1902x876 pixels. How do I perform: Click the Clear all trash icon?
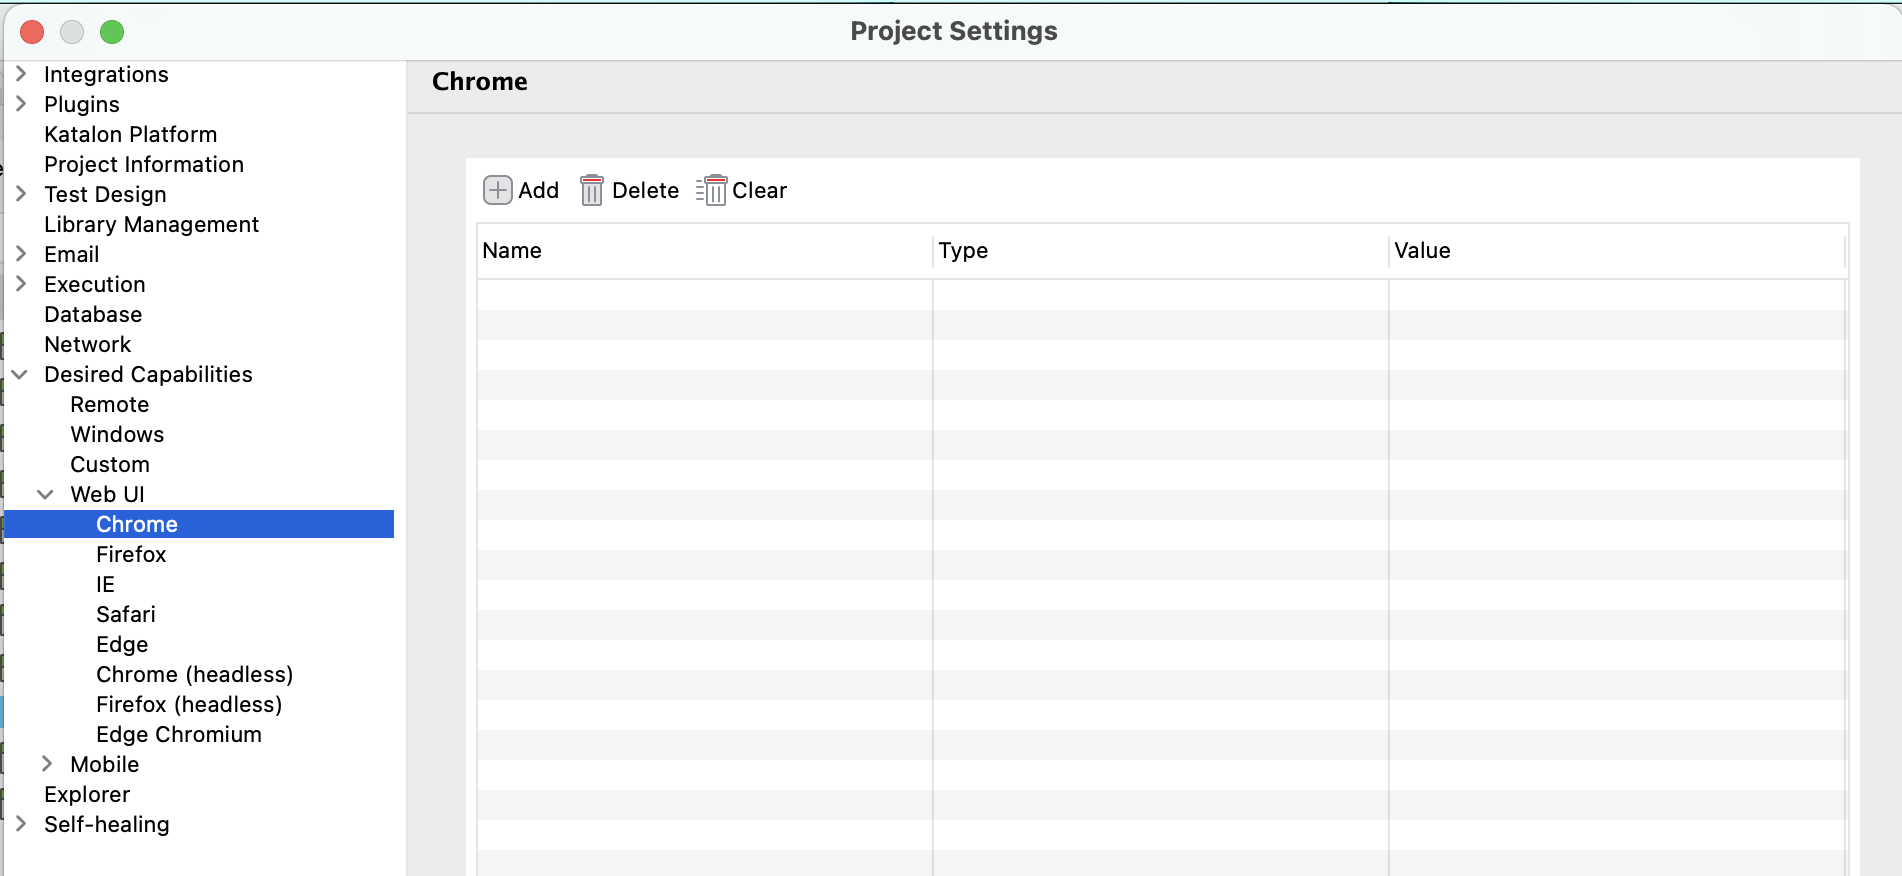coord(712,190)
